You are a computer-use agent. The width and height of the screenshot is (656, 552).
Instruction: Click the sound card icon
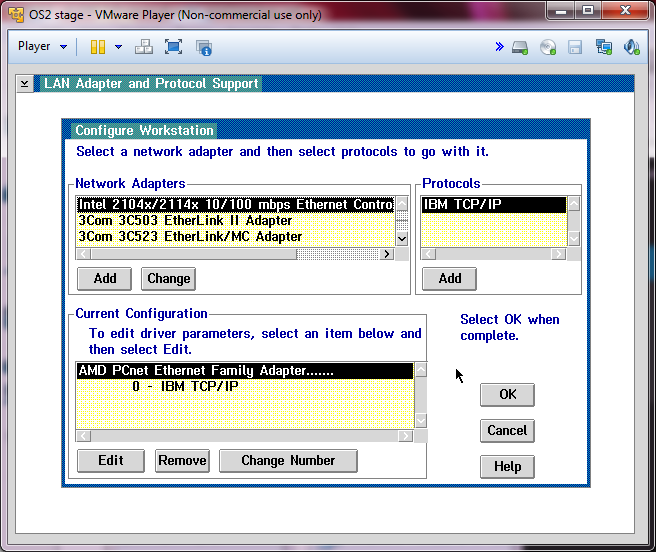(x=631, y=47)
